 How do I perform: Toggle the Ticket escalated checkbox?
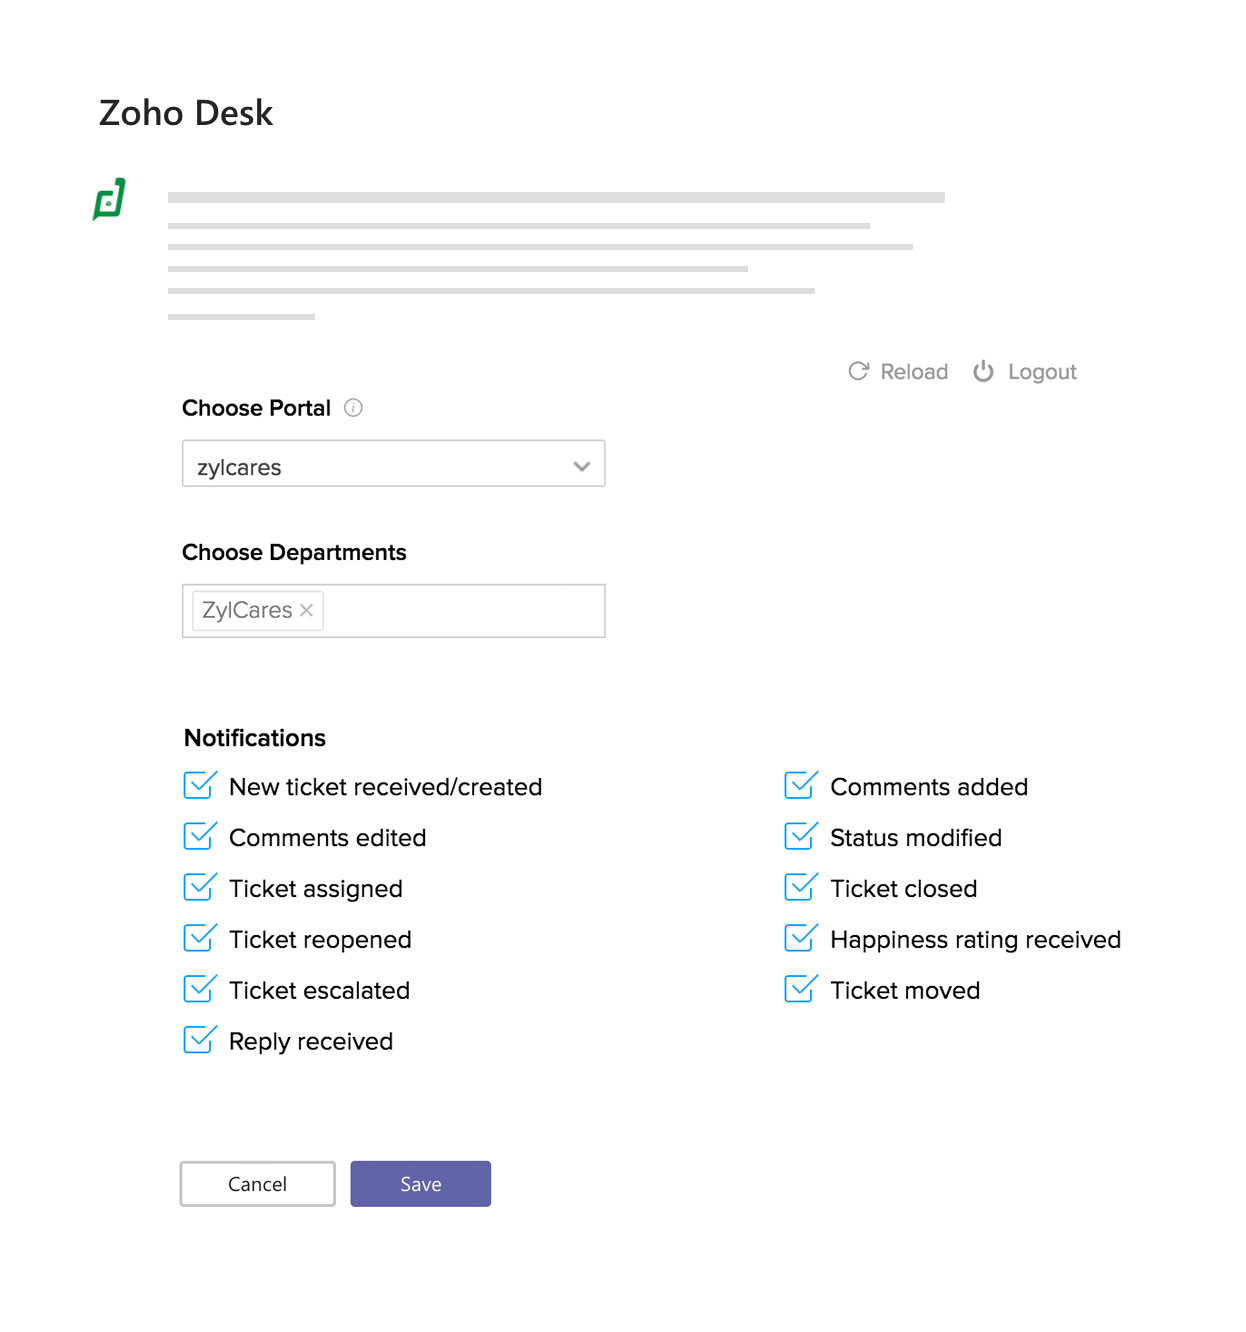click(200, 989)
